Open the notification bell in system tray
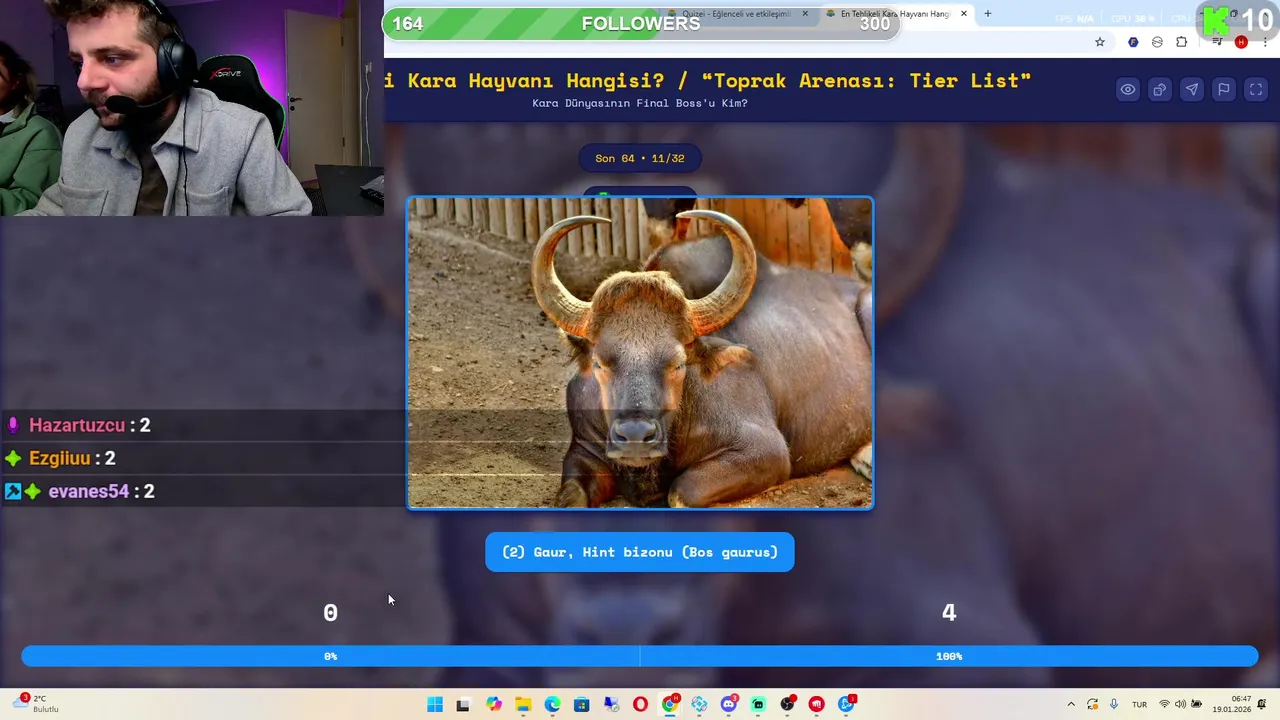 [1262, 705]
